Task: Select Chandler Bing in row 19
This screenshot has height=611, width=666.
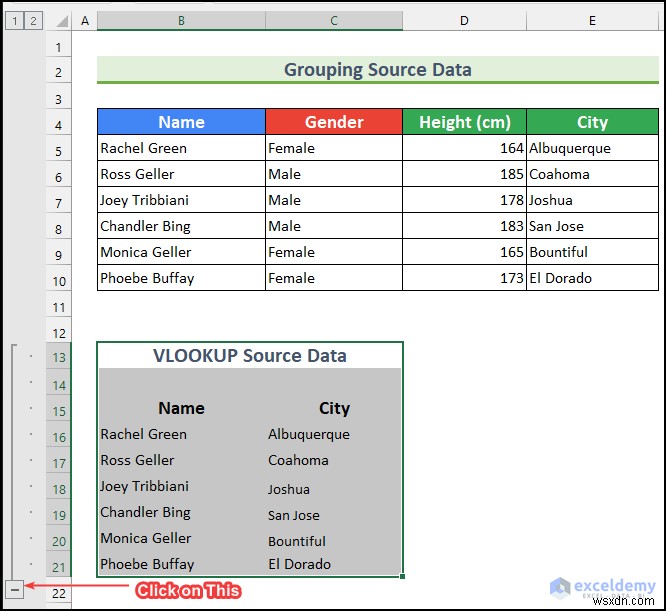Action: point(181,512)
